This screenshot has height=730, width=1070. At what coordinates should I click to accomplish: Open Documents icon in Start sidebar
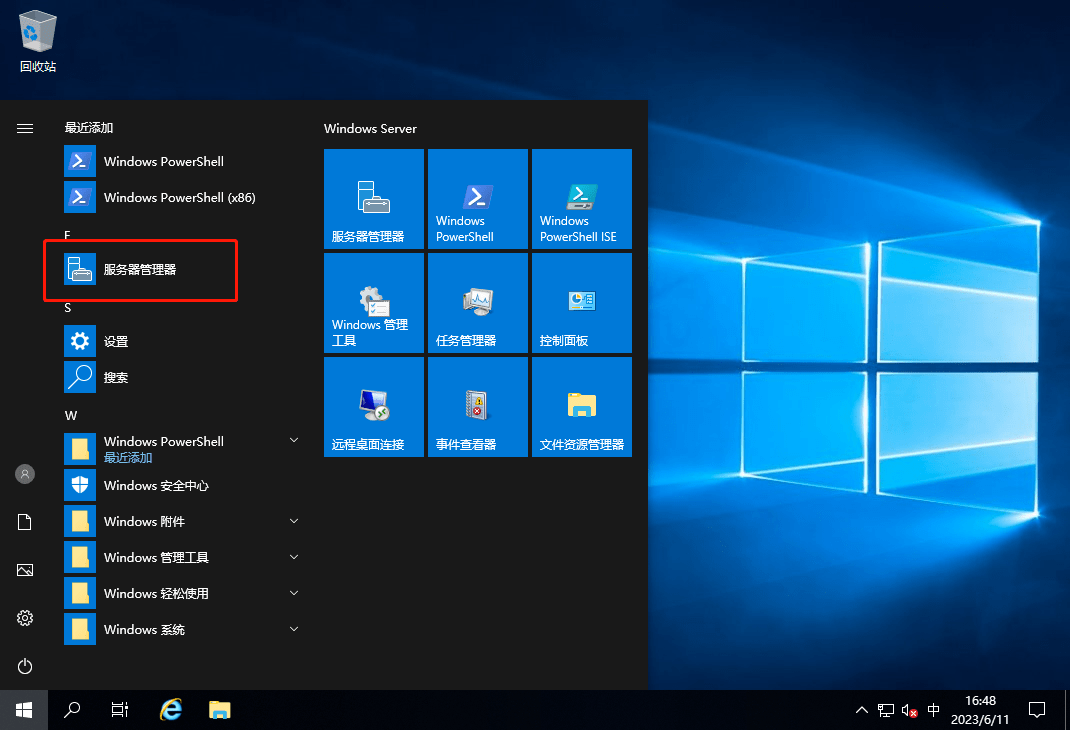tap(25, 522)
